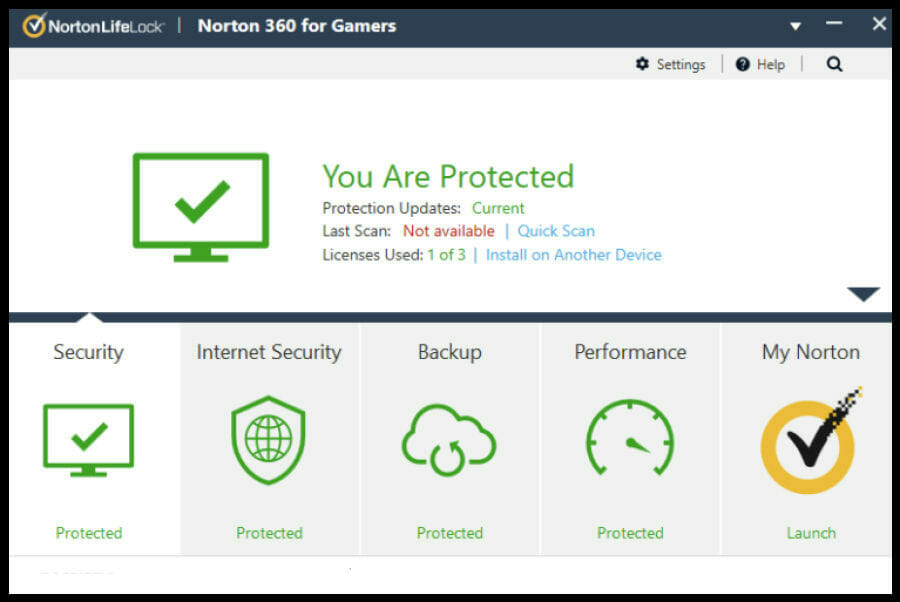Open Help via question mark icon
The image size is (900, 602).
(x=743, y=64)
